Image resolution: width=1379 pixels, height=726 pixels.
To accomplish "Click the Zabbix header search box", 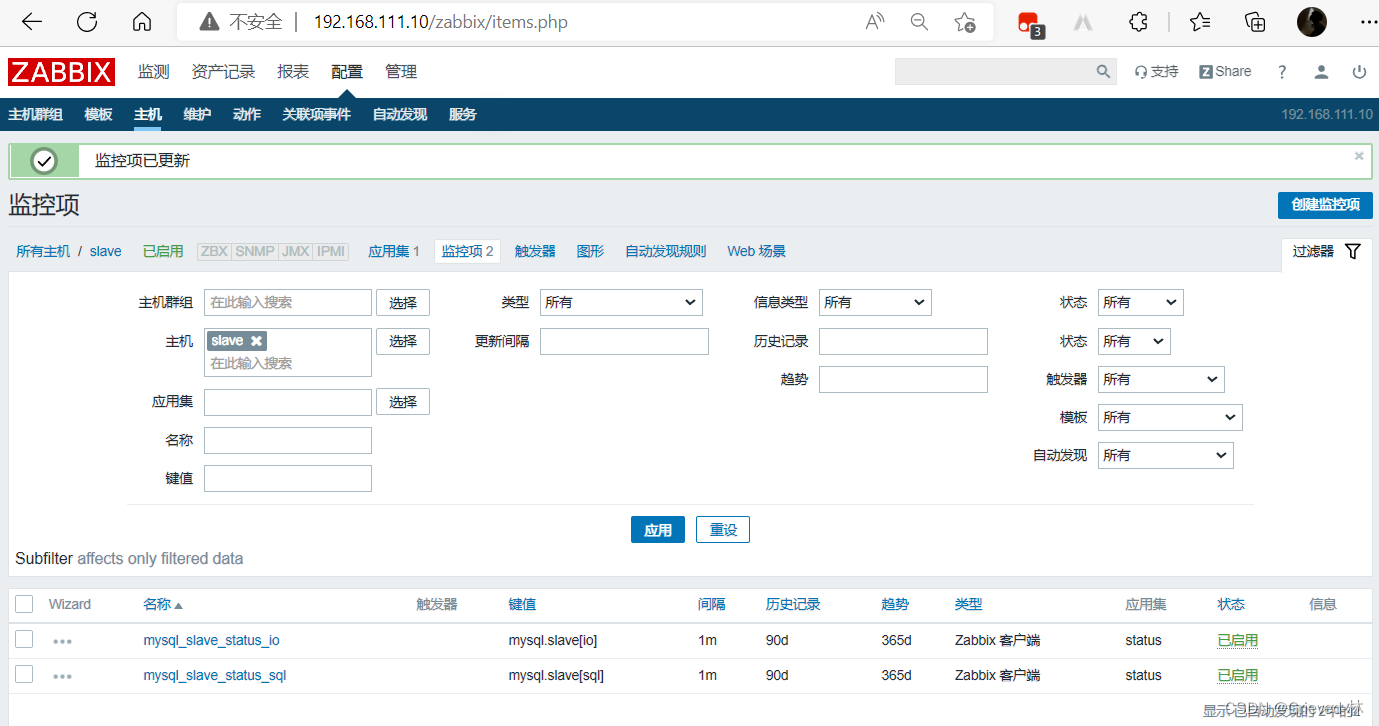I will [x=1005, y=72].
